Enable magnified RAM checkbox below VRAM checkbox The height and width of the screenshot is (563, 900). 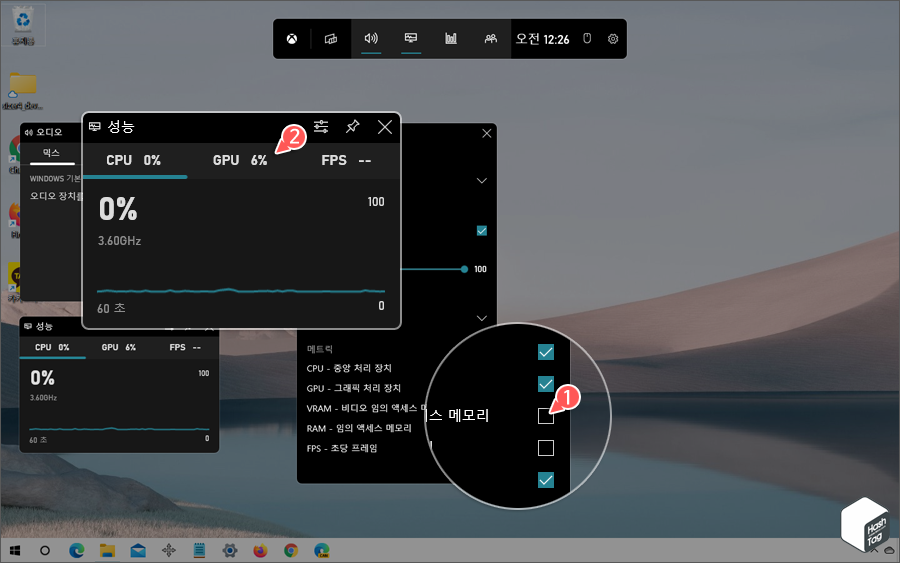click(x=546, y=448)
